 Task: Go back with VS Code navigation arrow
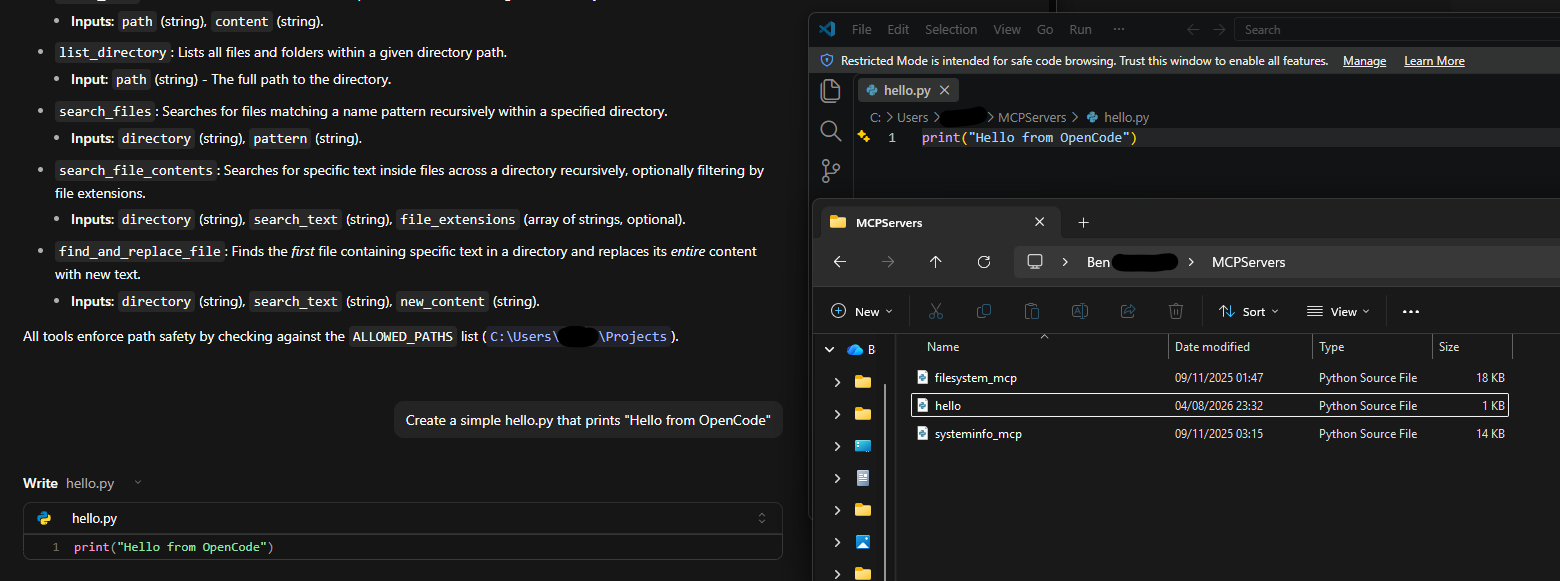(x=1192, y=29)
